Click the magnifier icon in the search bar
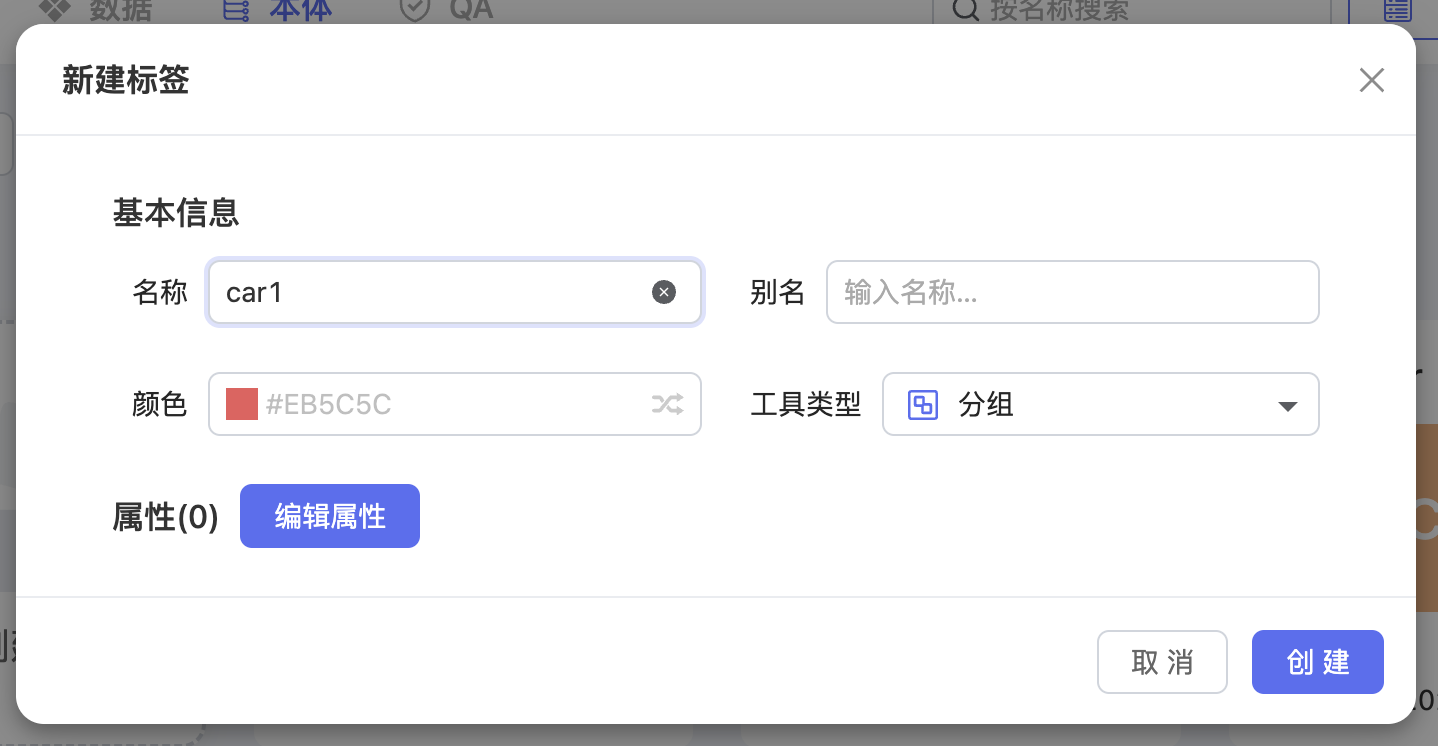This screenshot has width=1438, height=746. pos(965,10)
